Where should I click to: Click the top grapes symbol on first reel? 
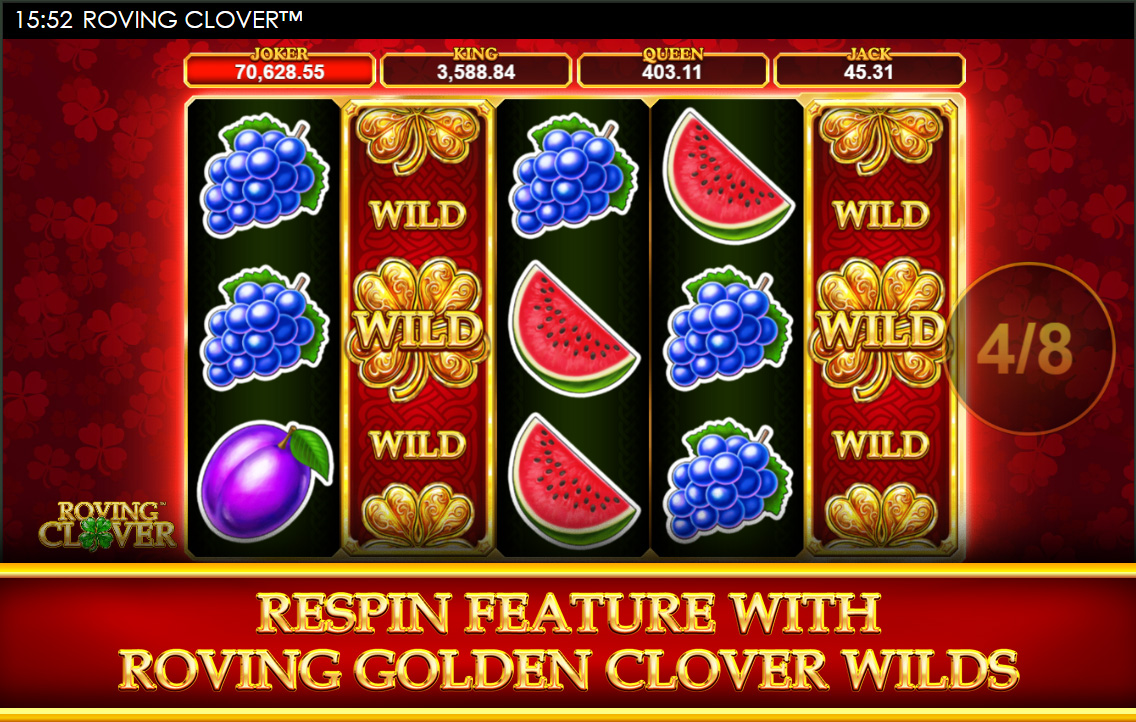[x=264, y=175]
